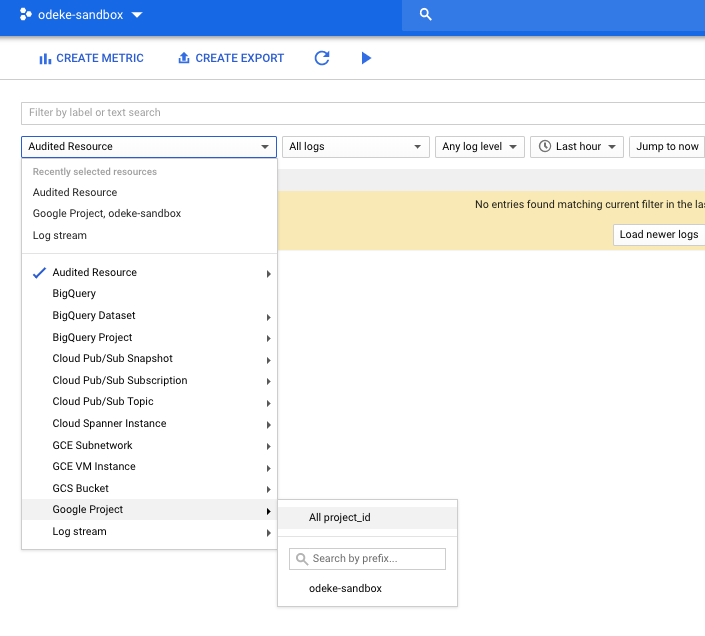Viewport: 705px width, 636px height.
Task: Click the Google Cloud project hexagon icon
Action: 26,14
